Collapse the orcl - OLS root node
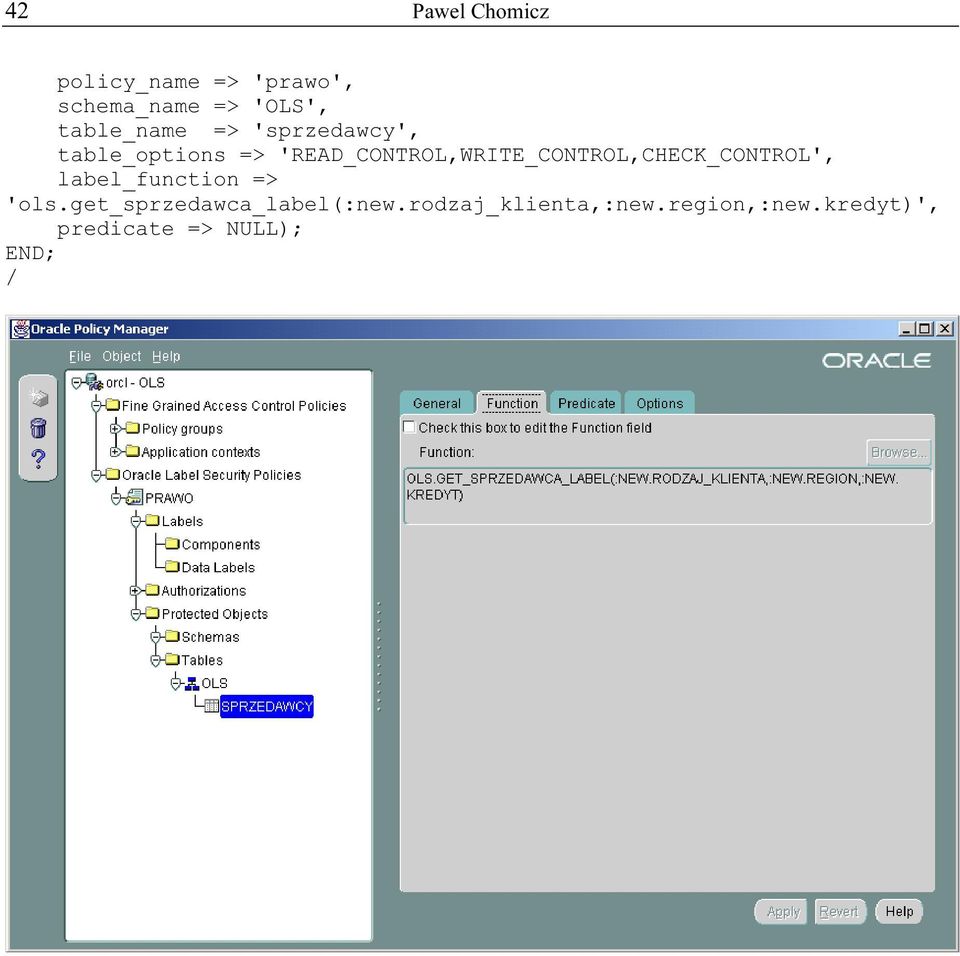Screen dimensions: 960x956 (x=77, y=383)
